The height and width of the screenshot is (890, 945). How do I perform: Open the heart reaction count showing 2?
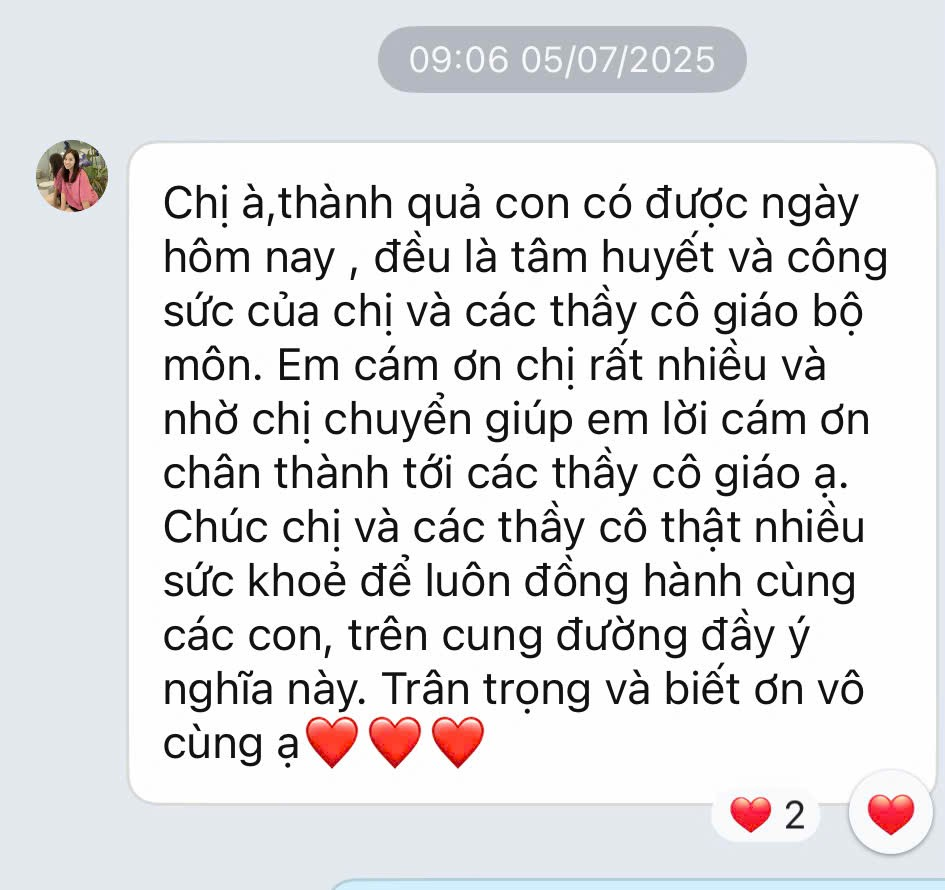767,815
